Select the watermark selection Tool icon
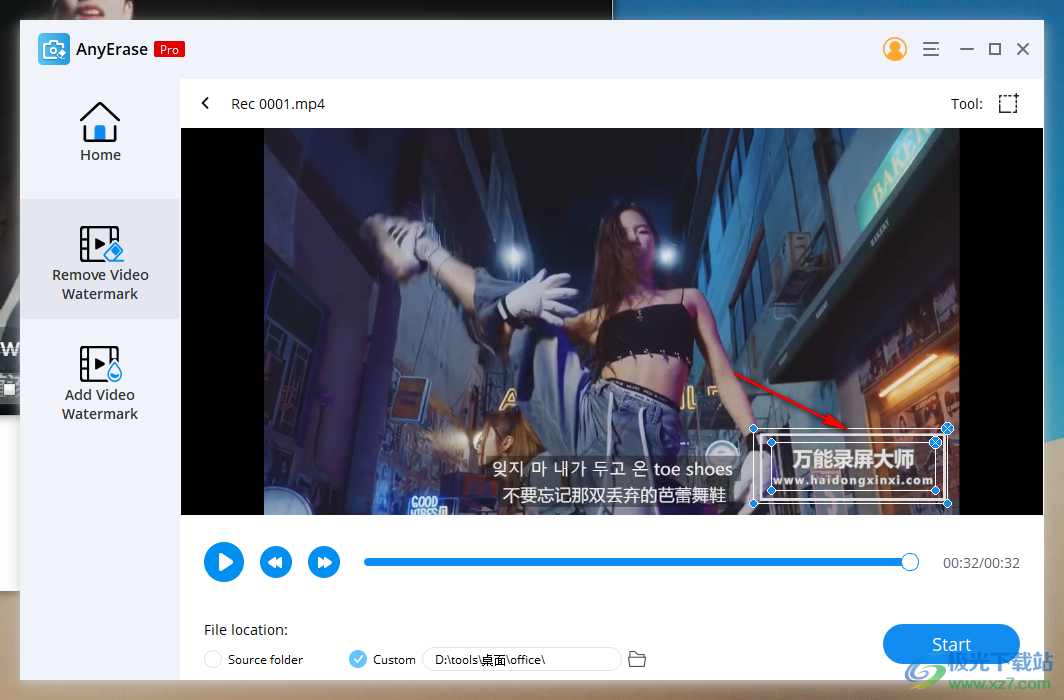 (1008, 103)
